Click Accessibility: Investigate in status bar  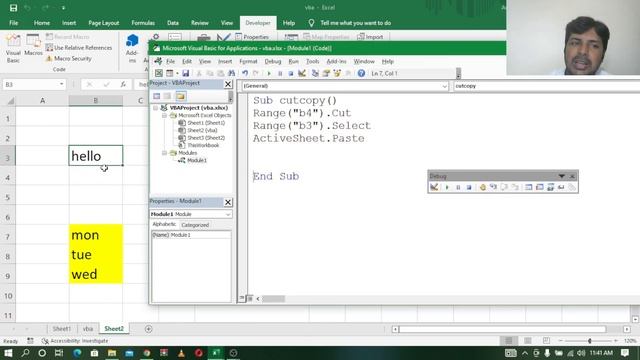(75, 341)
